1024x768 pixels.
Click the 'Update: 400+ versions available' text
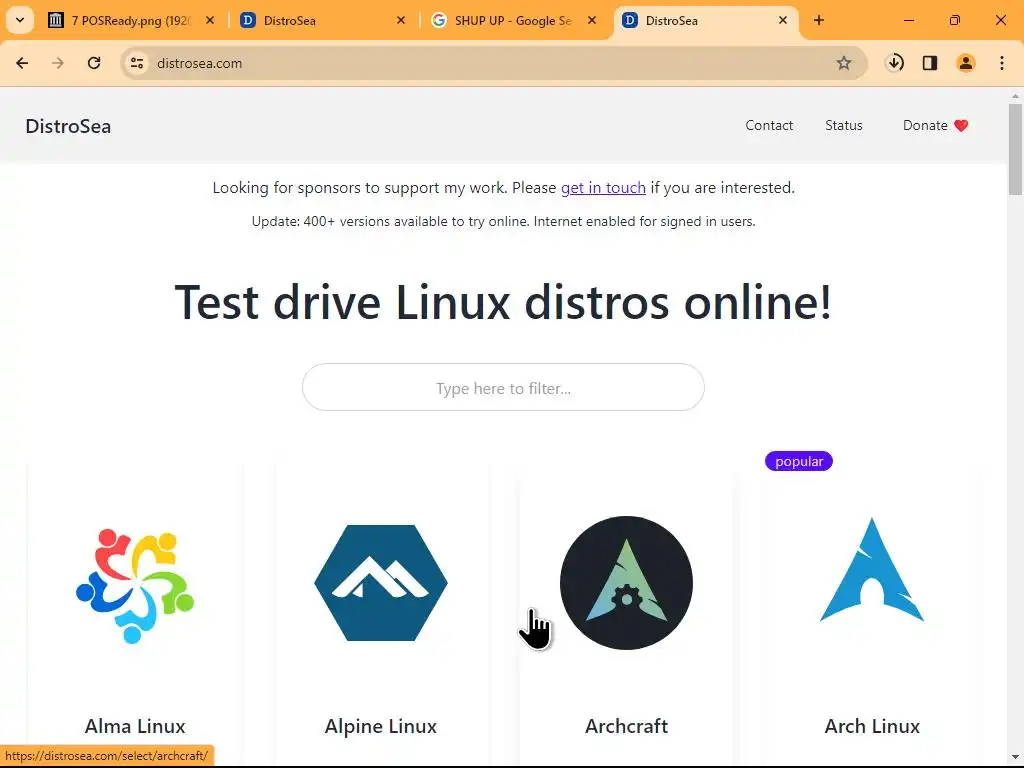pyautogui.click(x=503, y=221)
